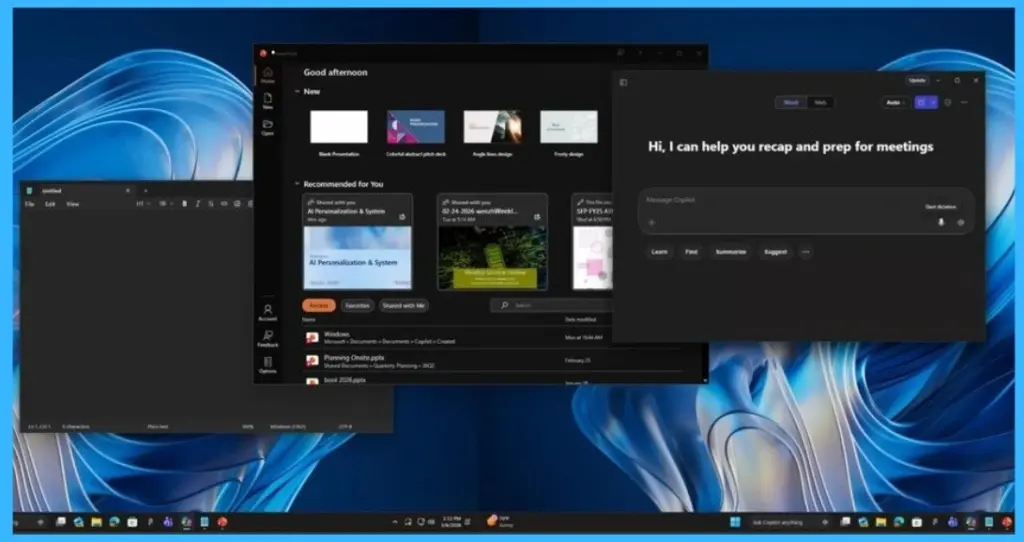This screenshot has width=1024, height=542.
Task: Toggle Italic formatting in Notepad toolbar
Action: [x=198, y=204]
